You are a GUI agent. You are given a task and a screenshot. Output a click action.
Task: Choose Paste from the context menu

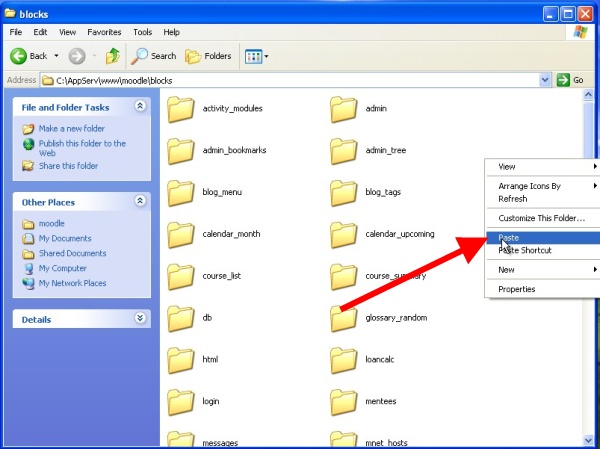click(x=543, y=238)
